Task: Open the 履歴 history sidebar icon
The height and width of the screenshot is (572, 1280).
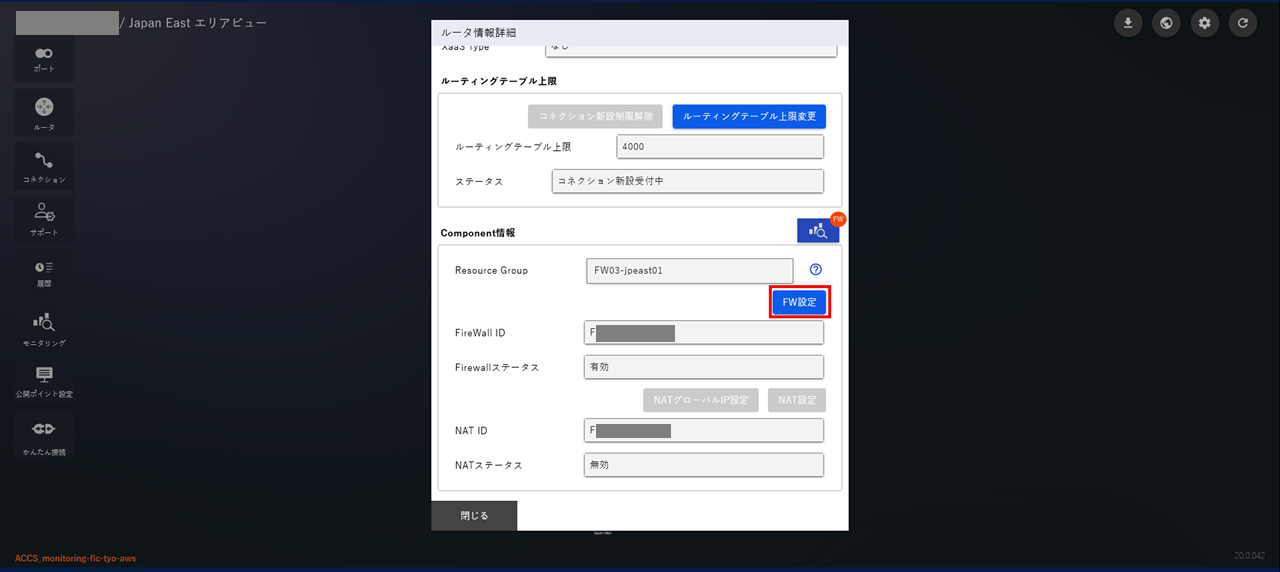Action: (44, 272)
